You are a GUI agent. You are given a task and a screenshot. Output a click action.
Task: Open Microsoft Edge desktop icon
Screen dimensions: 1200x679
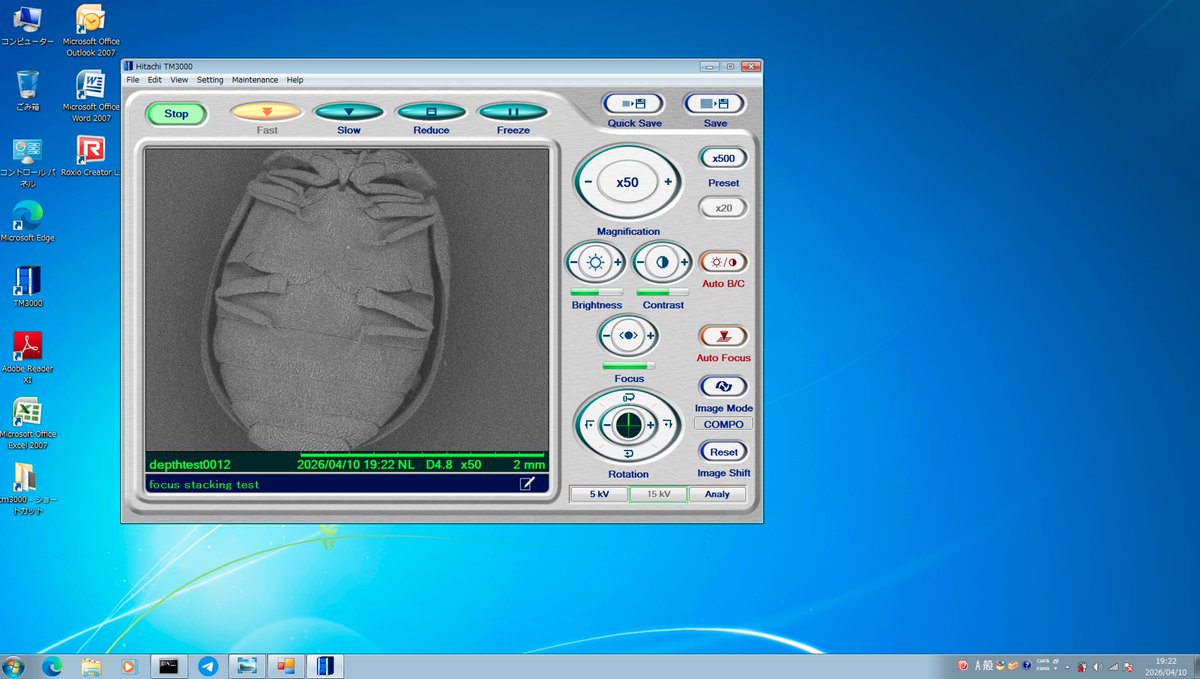pos(28,221)
